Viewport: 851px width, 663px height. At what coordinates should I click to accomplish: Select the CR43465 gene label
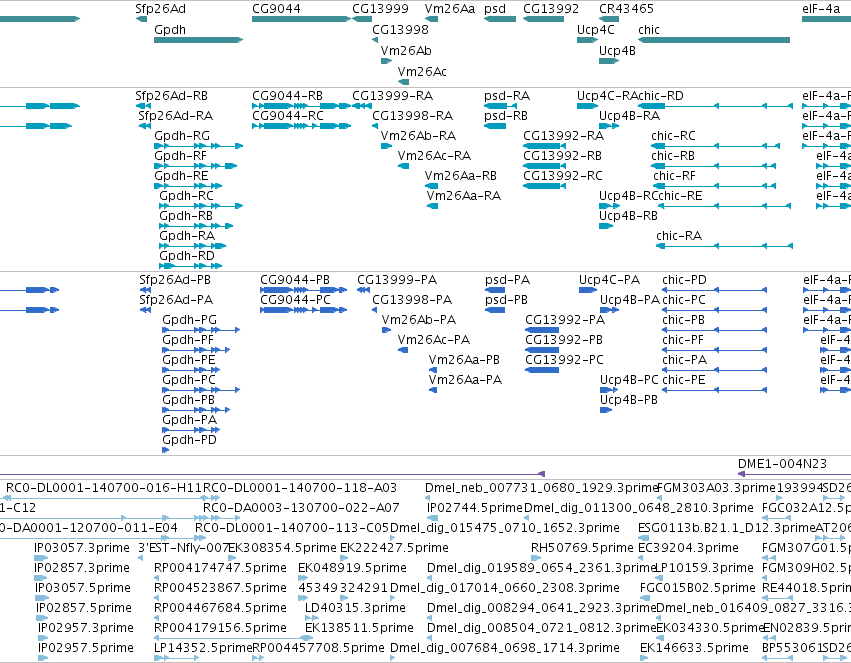(626, 9)
